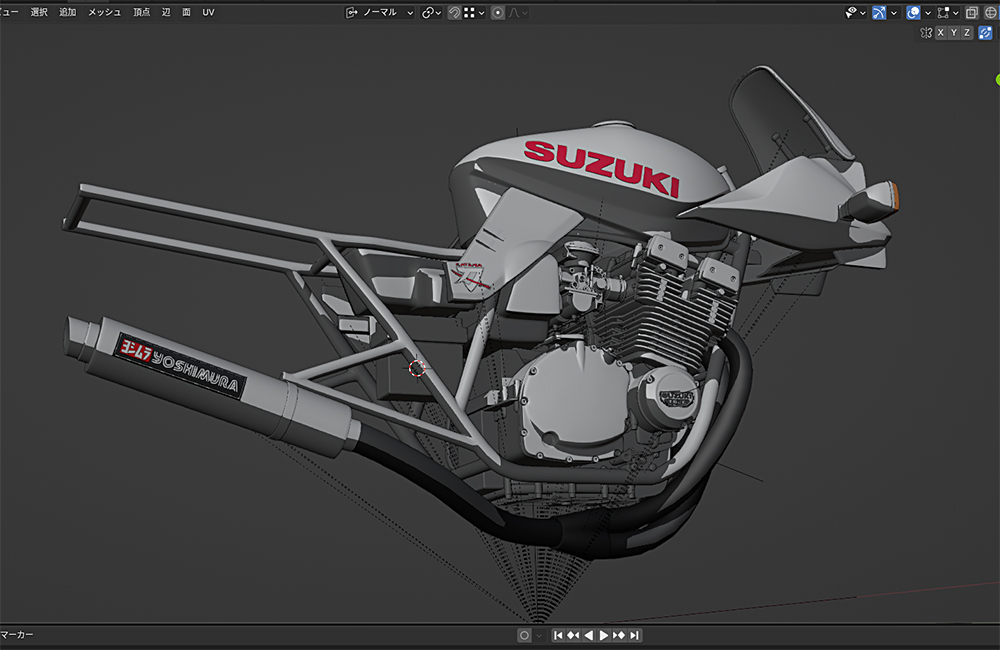Expand the overlays options dropdown arrow
Image resolution: width=1000 pixels, height=650 pixels.
(x=928, y=13)
